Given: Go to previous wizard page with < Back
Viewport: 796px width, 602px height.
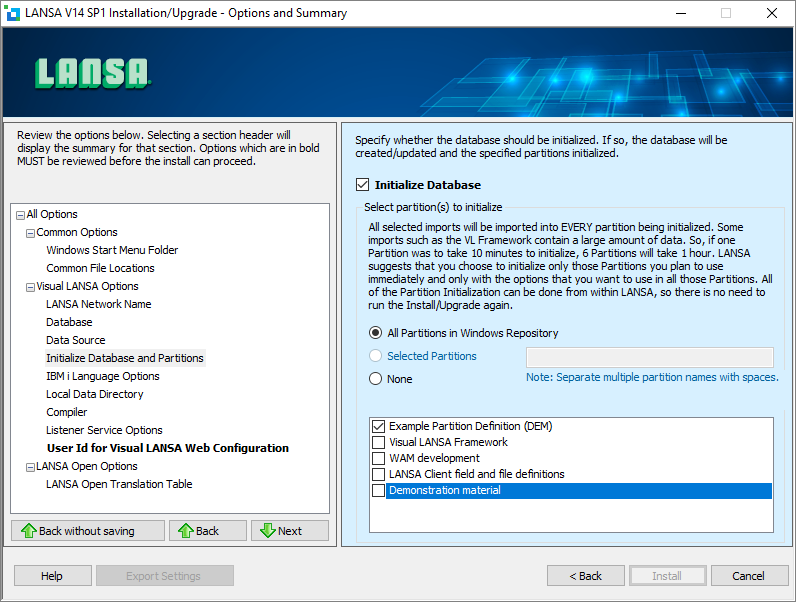Looking at the screenshot, I should point(586,576).
